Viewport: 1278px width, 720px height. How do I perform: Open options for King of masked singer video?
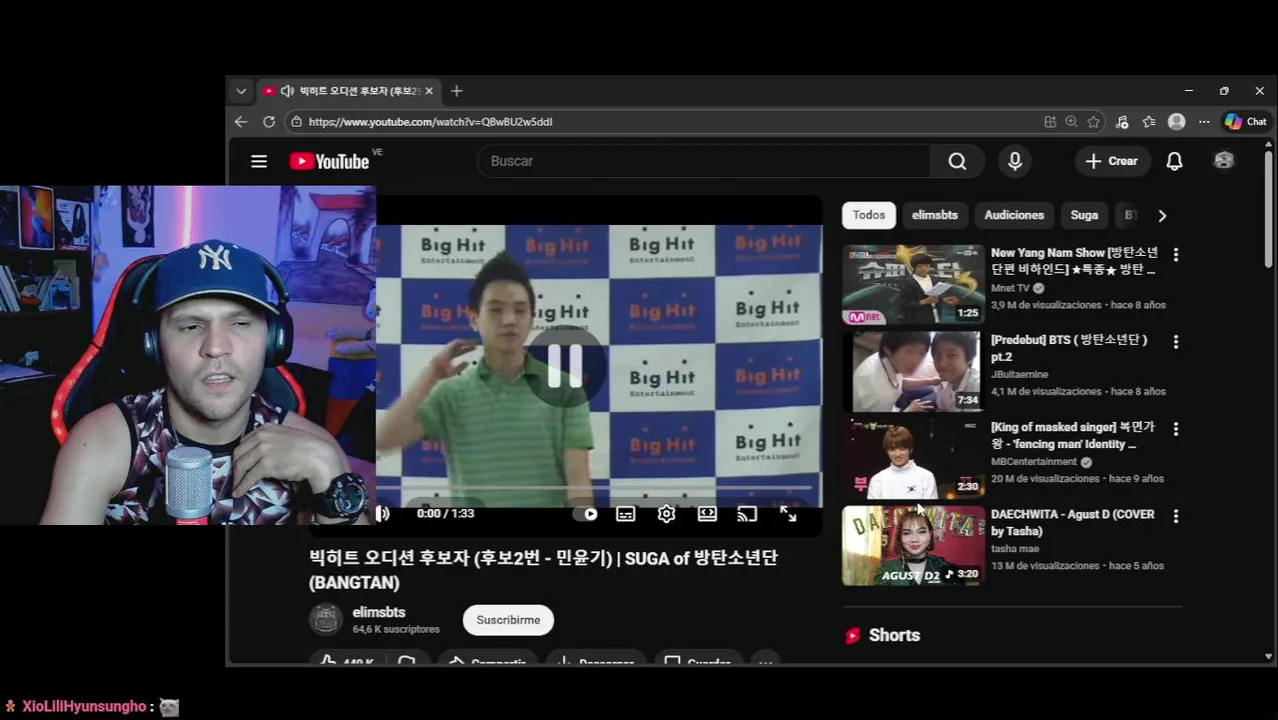coord(1176,429)
